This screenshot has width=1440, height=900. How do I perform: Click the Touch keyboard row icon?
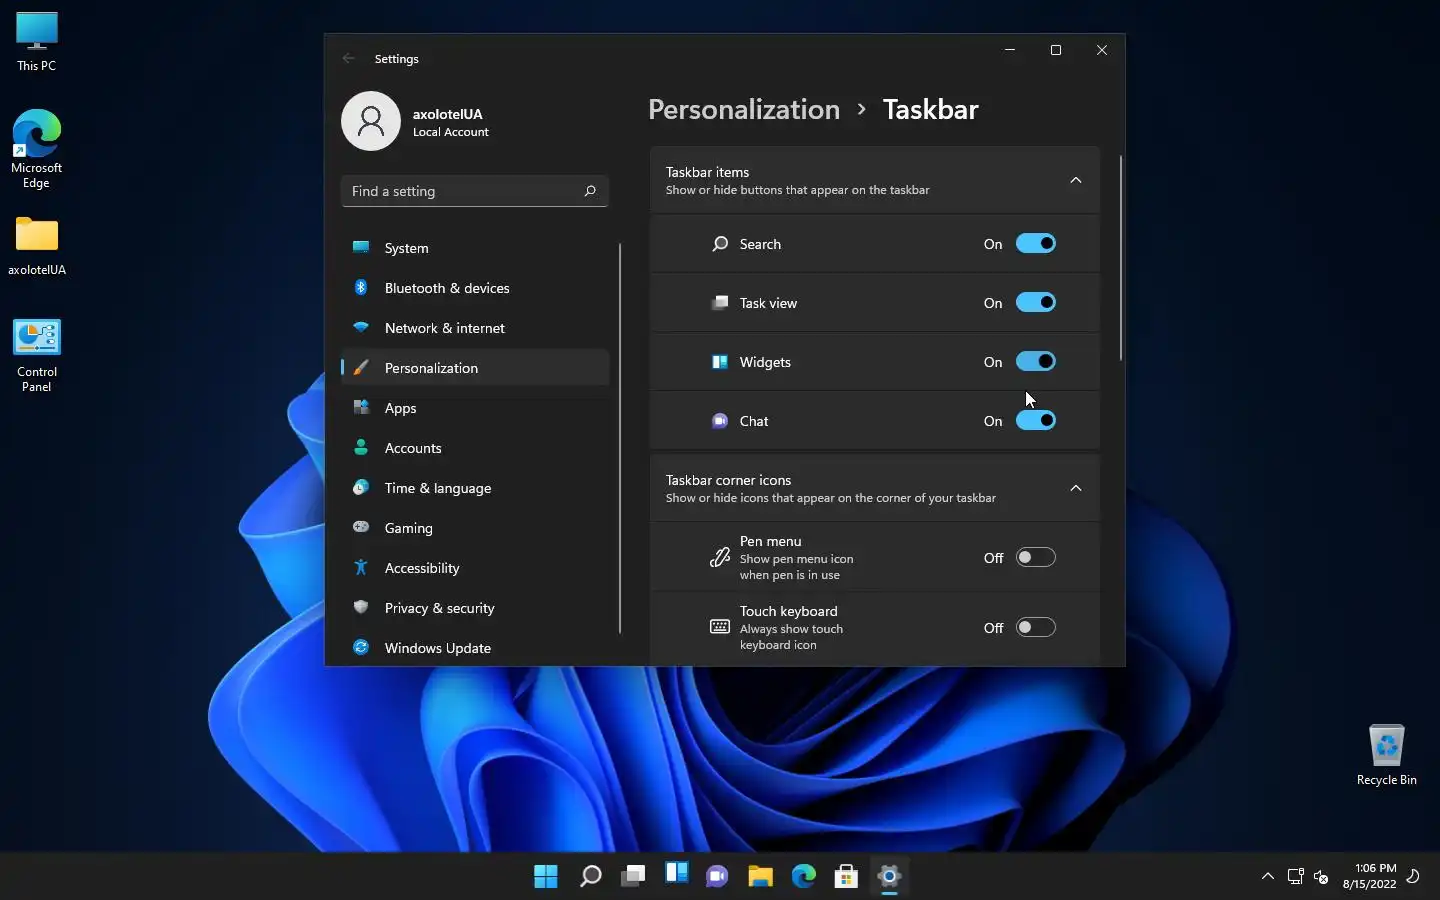coord(720,627)
